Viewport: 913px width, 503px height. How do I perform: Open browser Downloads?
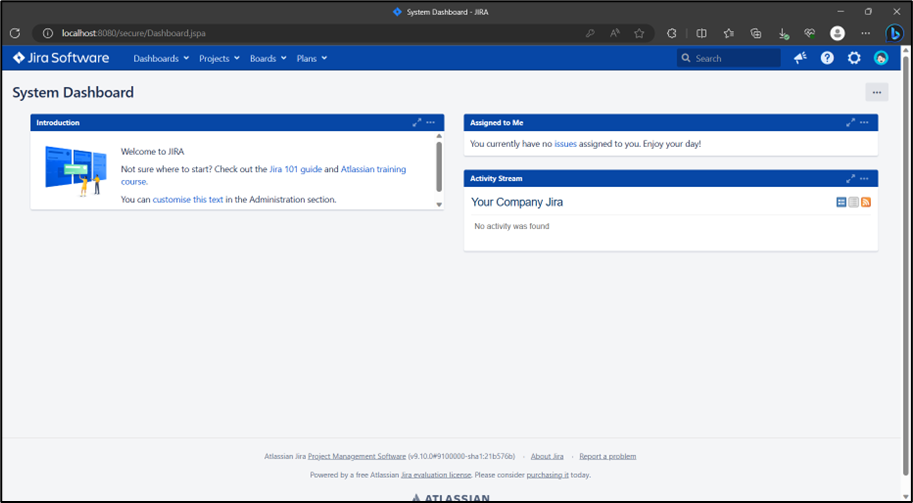(784, 34)
